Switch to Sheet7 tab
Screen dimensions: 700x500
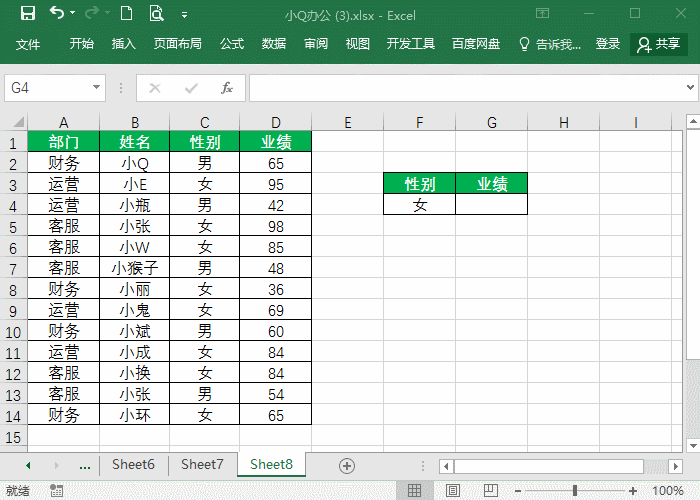tap(202, 464)
